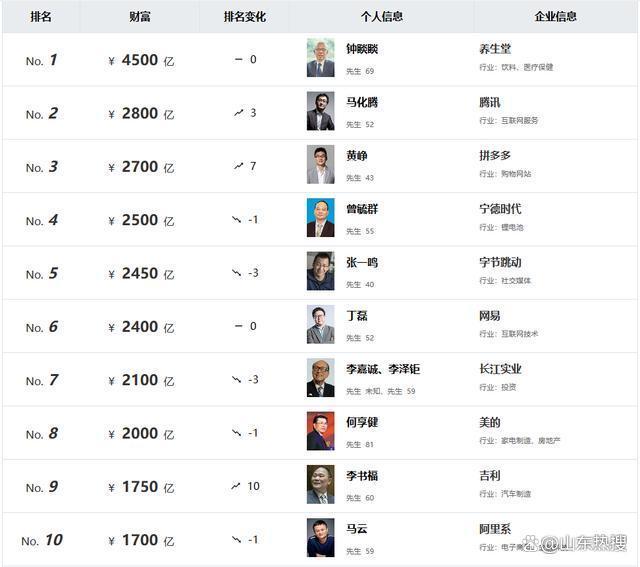Image resolution: width=640 pixels, height=567 pixels.
Task: Click 何享健's portrait photo
Action: pos(320,431)
